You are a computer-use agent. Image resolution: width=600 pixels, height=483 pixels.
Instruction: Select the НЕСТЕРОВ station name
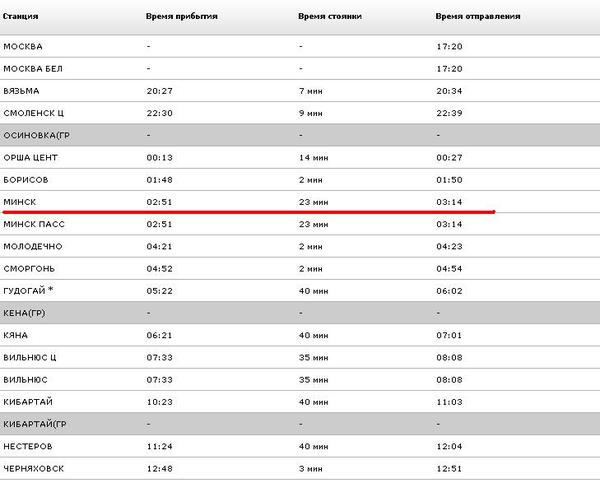[x=26, y=446]
